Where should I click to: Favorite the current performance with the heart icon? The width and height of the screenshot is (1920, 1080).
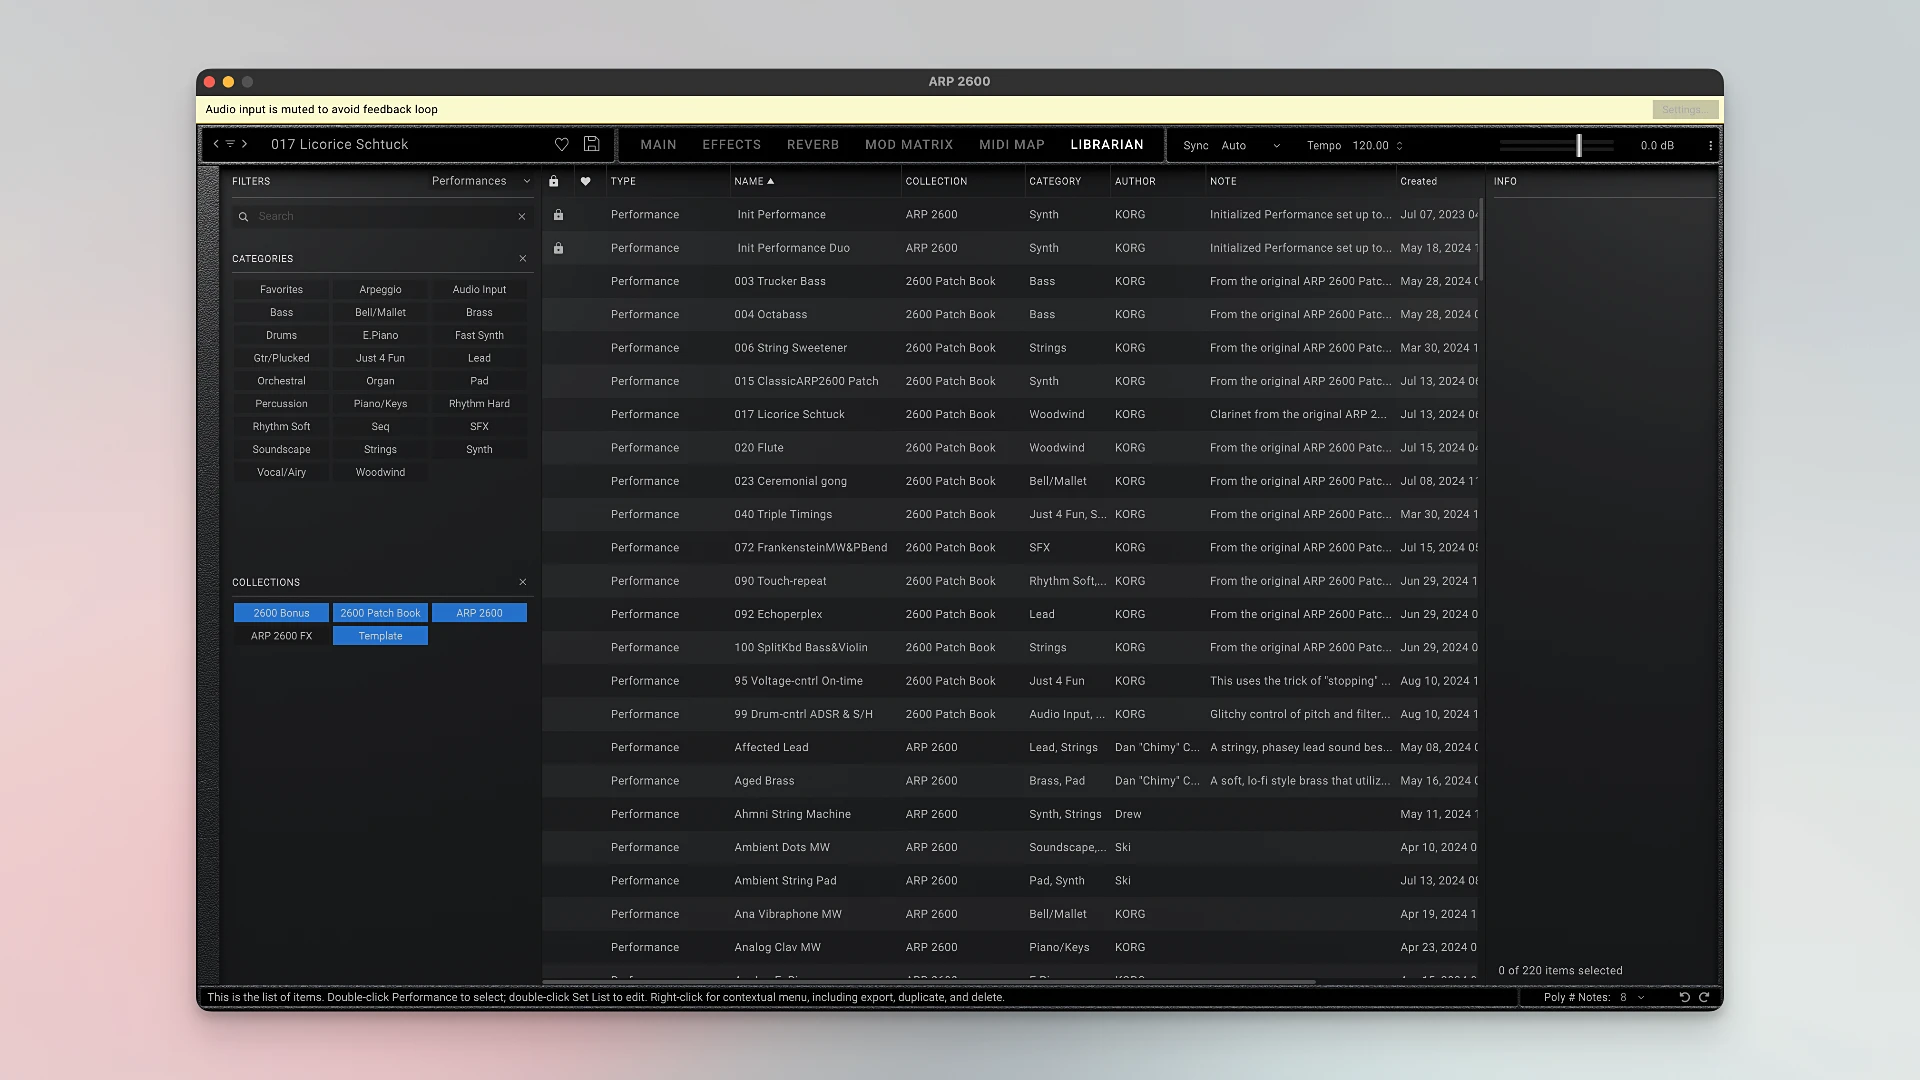pos(562,144)
